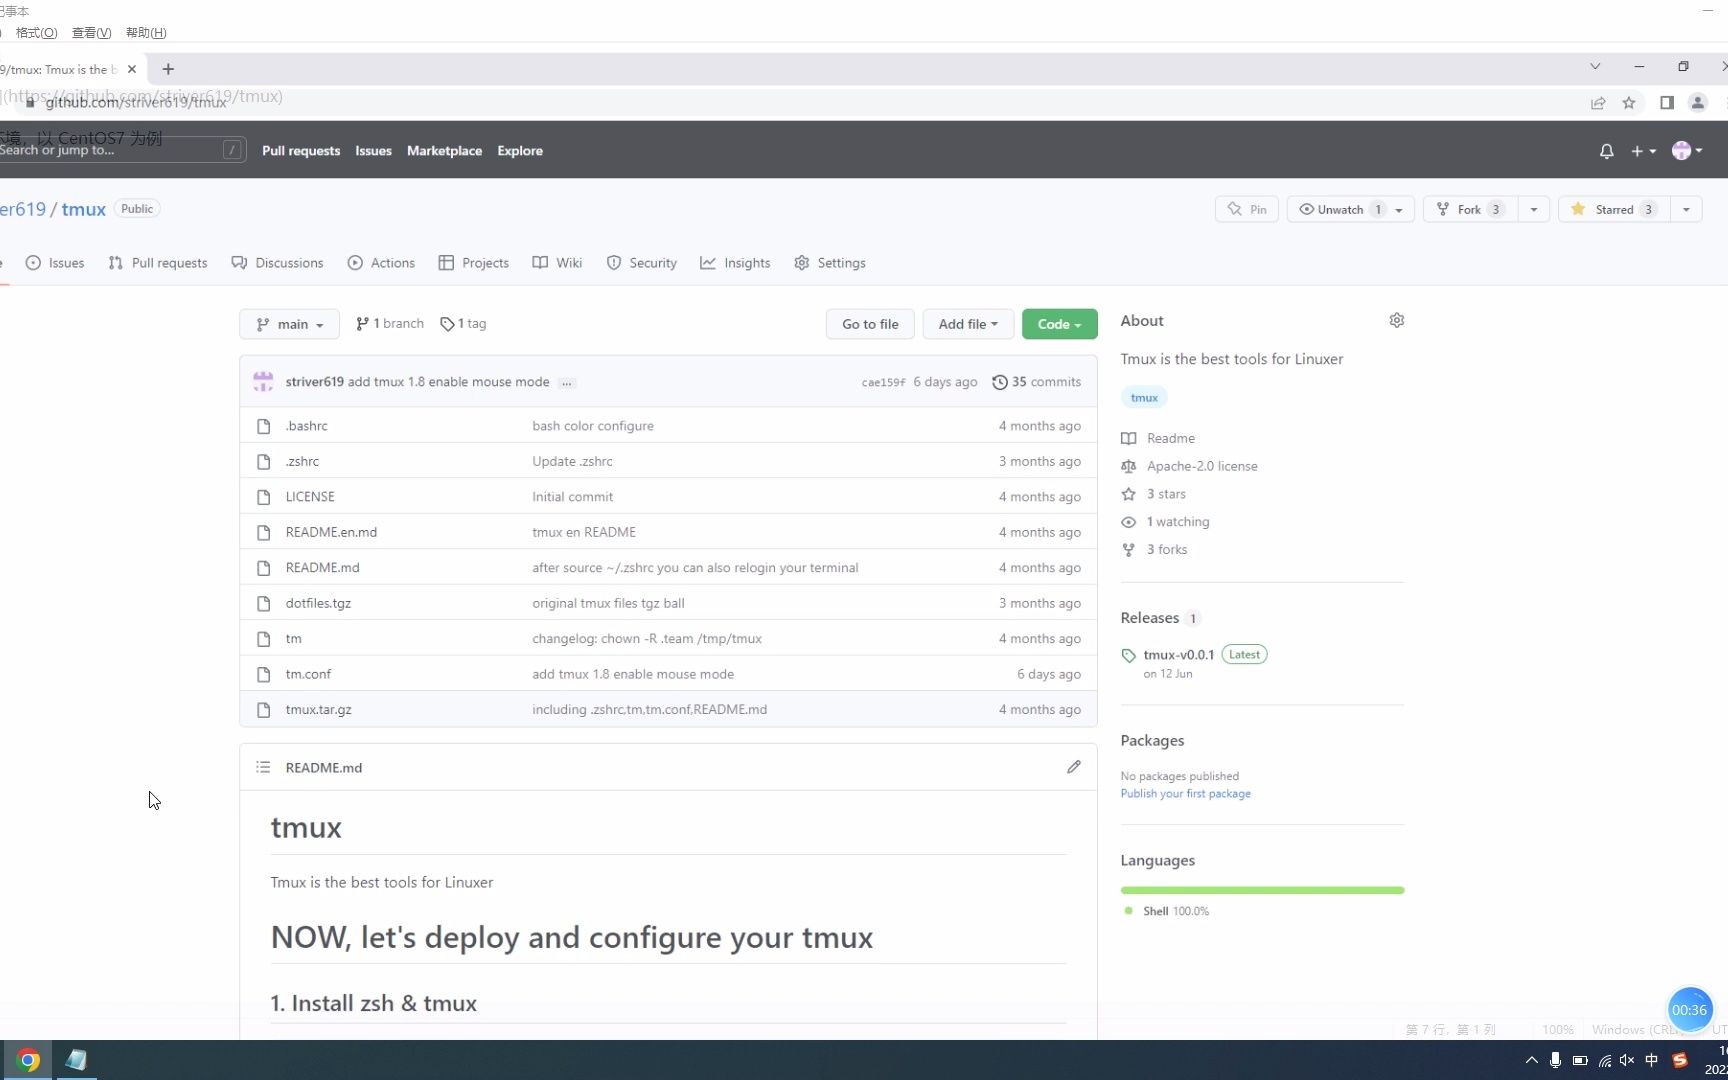Edit README.md with the pencil icon
The height and width of the screenshot is (1080, 1728).
(x=1074, y=767)
